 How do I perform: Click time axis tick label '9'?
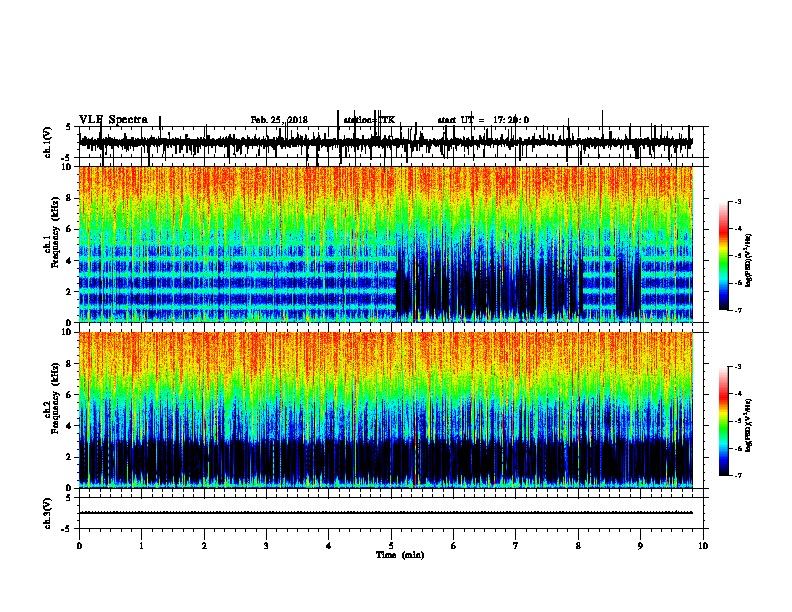click(x=640, y=545)
